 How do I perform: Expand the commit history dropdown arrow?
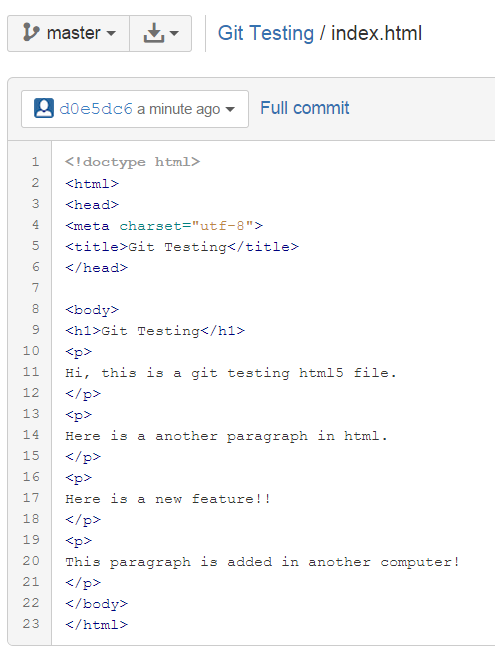coord(230,110)
